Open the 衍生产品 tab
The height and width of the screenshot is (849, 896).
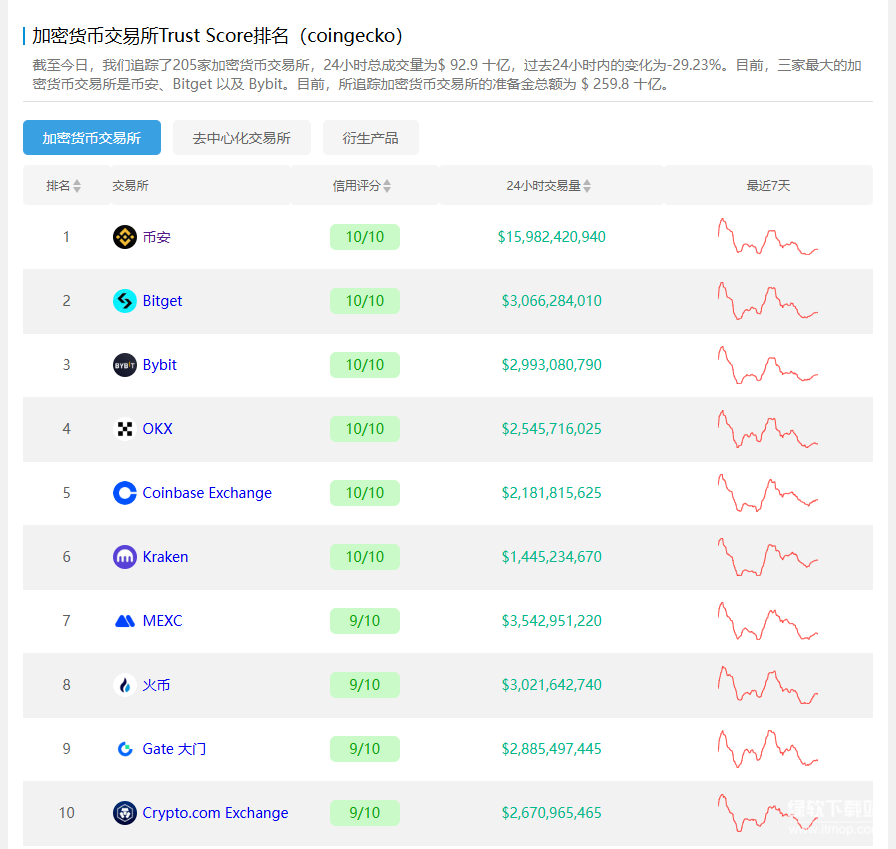coord(371,138)
